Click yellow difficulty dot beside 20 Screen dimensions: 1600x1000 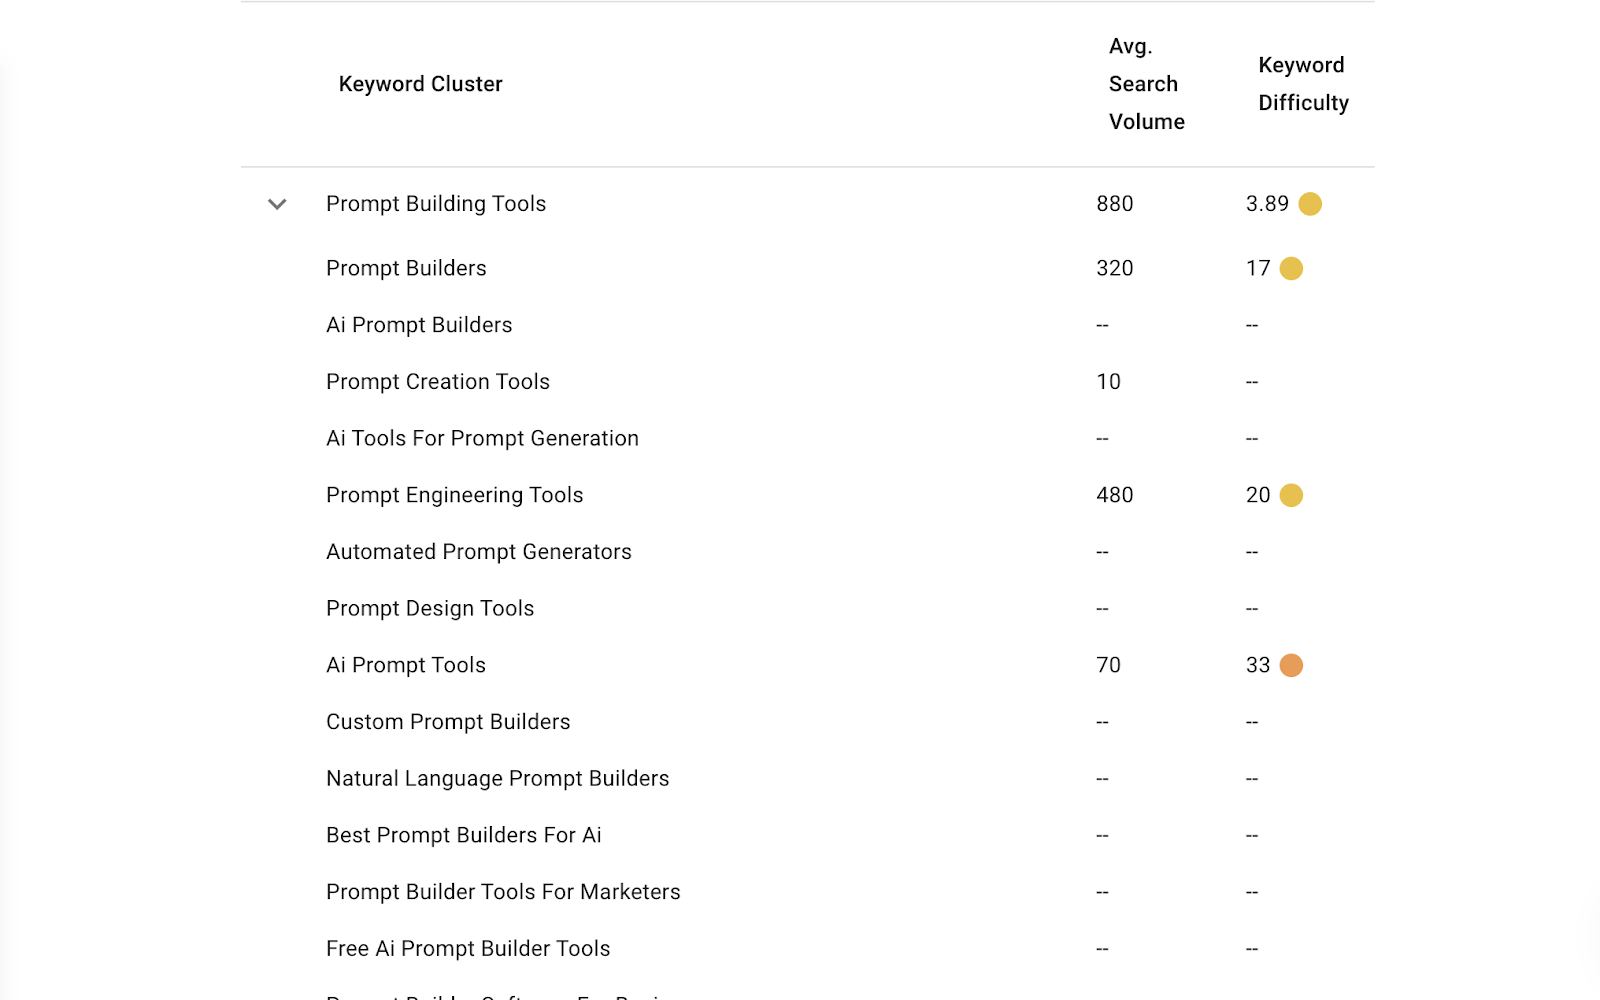(x=1291, y=495)
